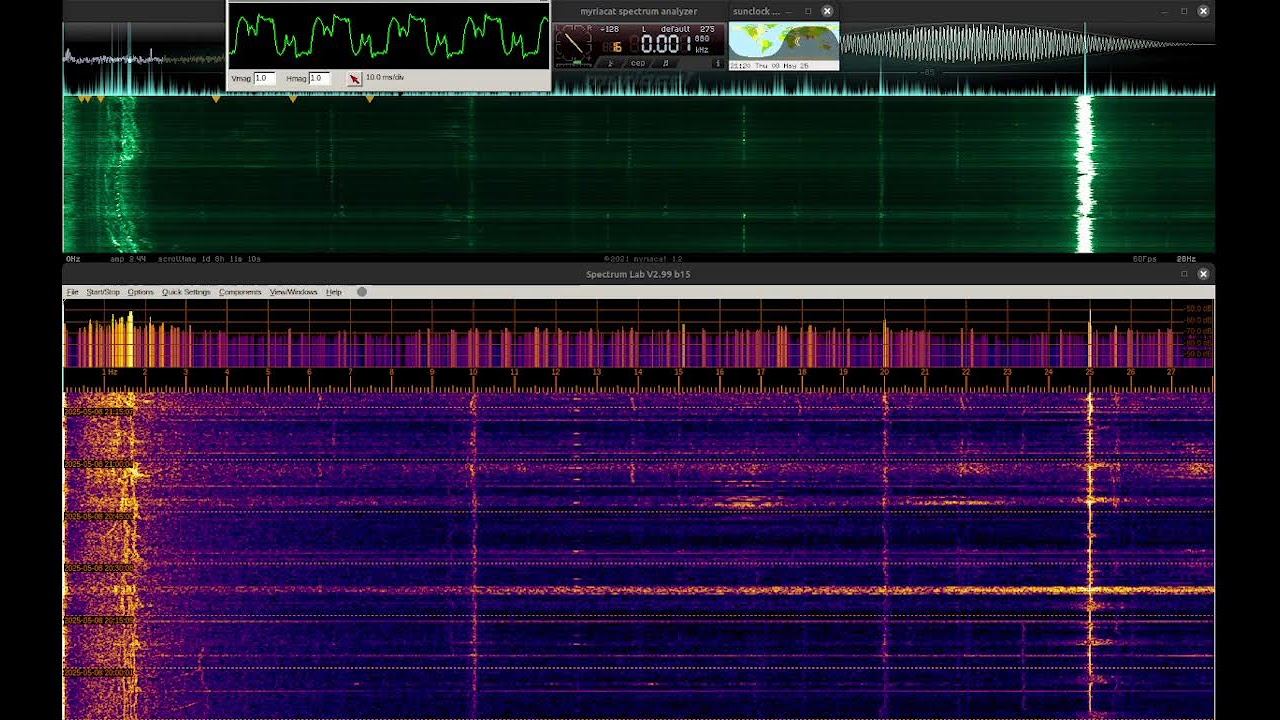Maximize the Spectrum Lab window

tap(1184, 274)
